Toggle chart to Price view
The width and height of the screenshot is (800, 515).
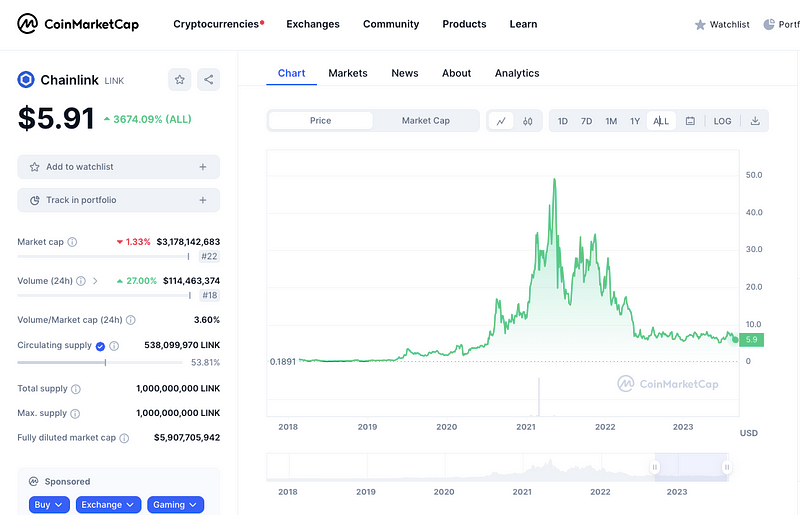[x=320, y=121]
